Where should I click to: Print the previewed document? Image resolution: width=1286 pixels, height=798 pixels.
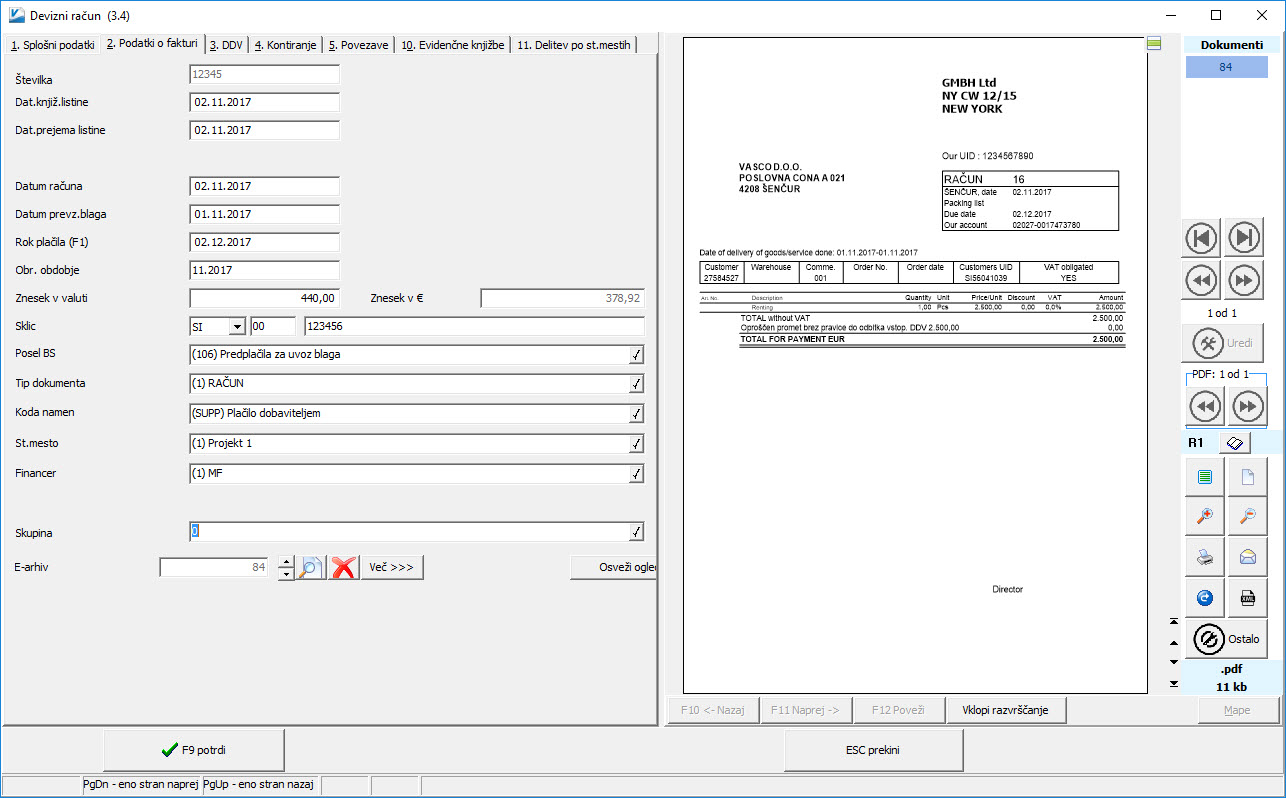1205,557
